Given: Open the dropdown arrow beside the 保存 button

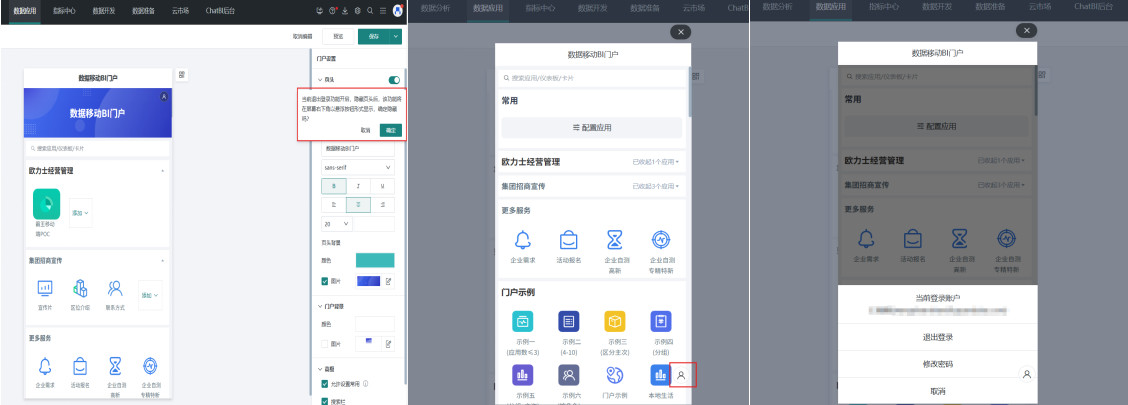Looking at the screenshot, I should click(x=396, y=36).
